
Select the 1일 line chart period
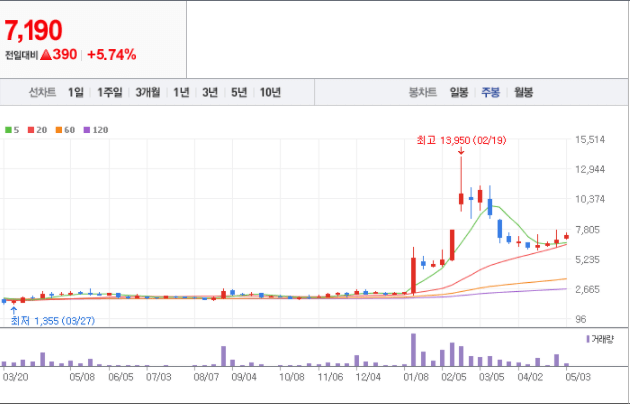tap(76, 92)
